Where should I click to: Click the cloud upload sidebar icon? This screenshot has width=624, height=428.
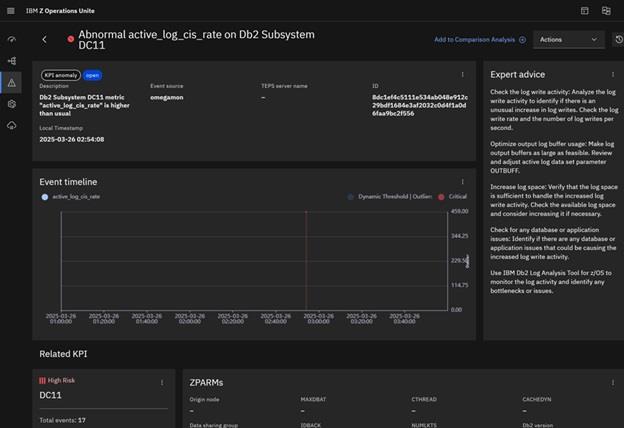11,125
